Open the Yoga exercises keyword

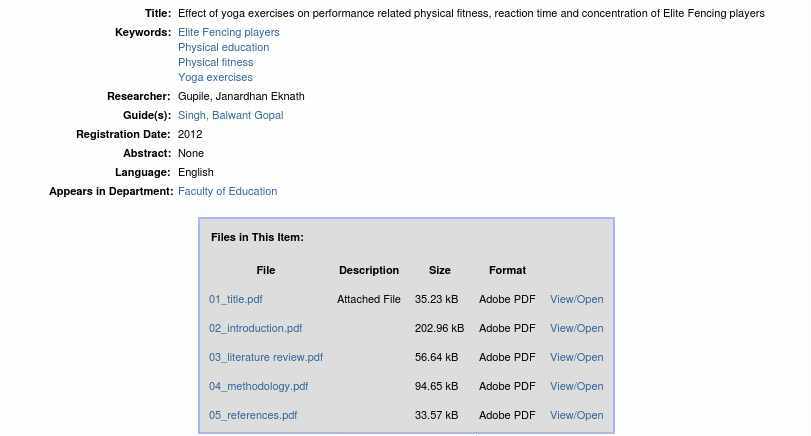(215, 78)
